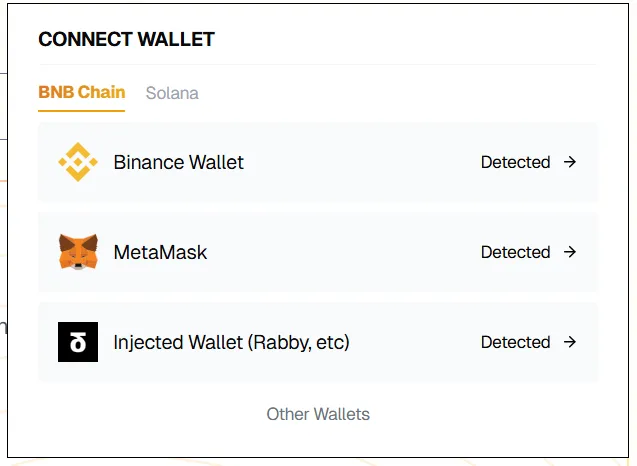Screen dimensions: 637x466
Task: Click the arrow in the MetaMask row
Action: 570,252
